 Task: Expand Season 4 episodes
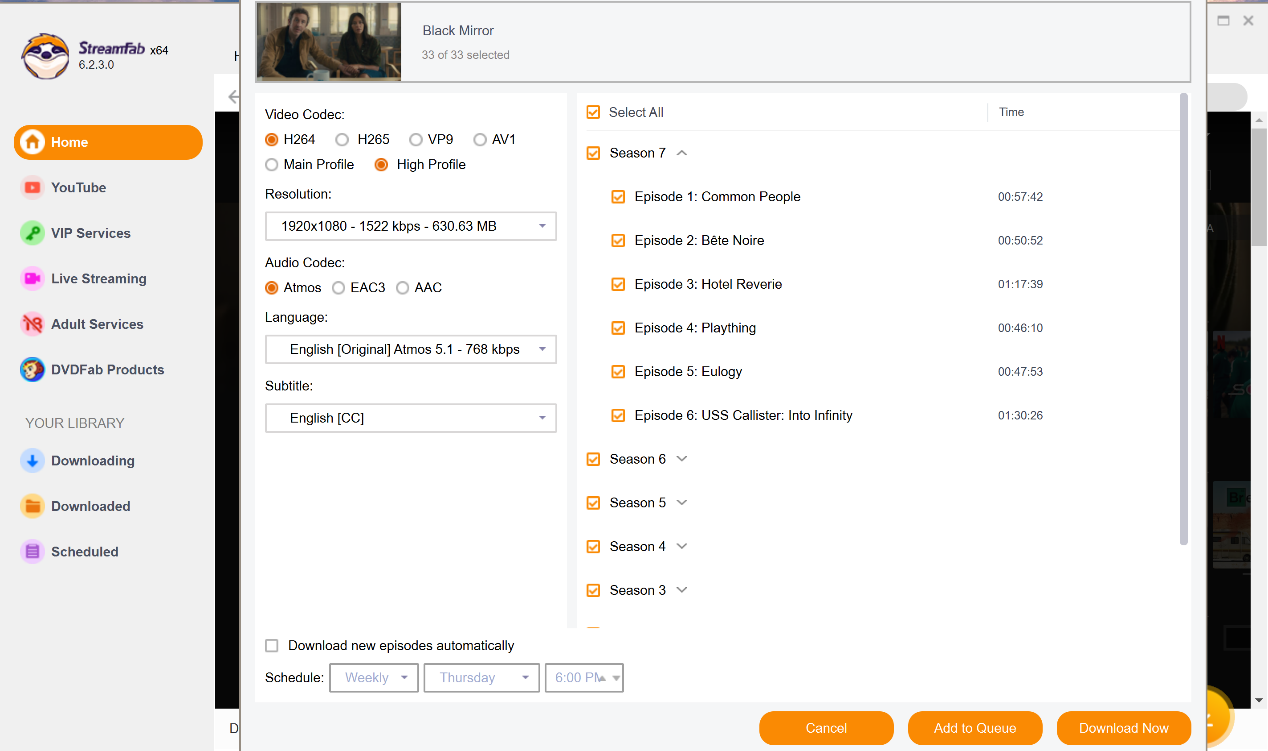pyautogui.click(x=682, y=546)
